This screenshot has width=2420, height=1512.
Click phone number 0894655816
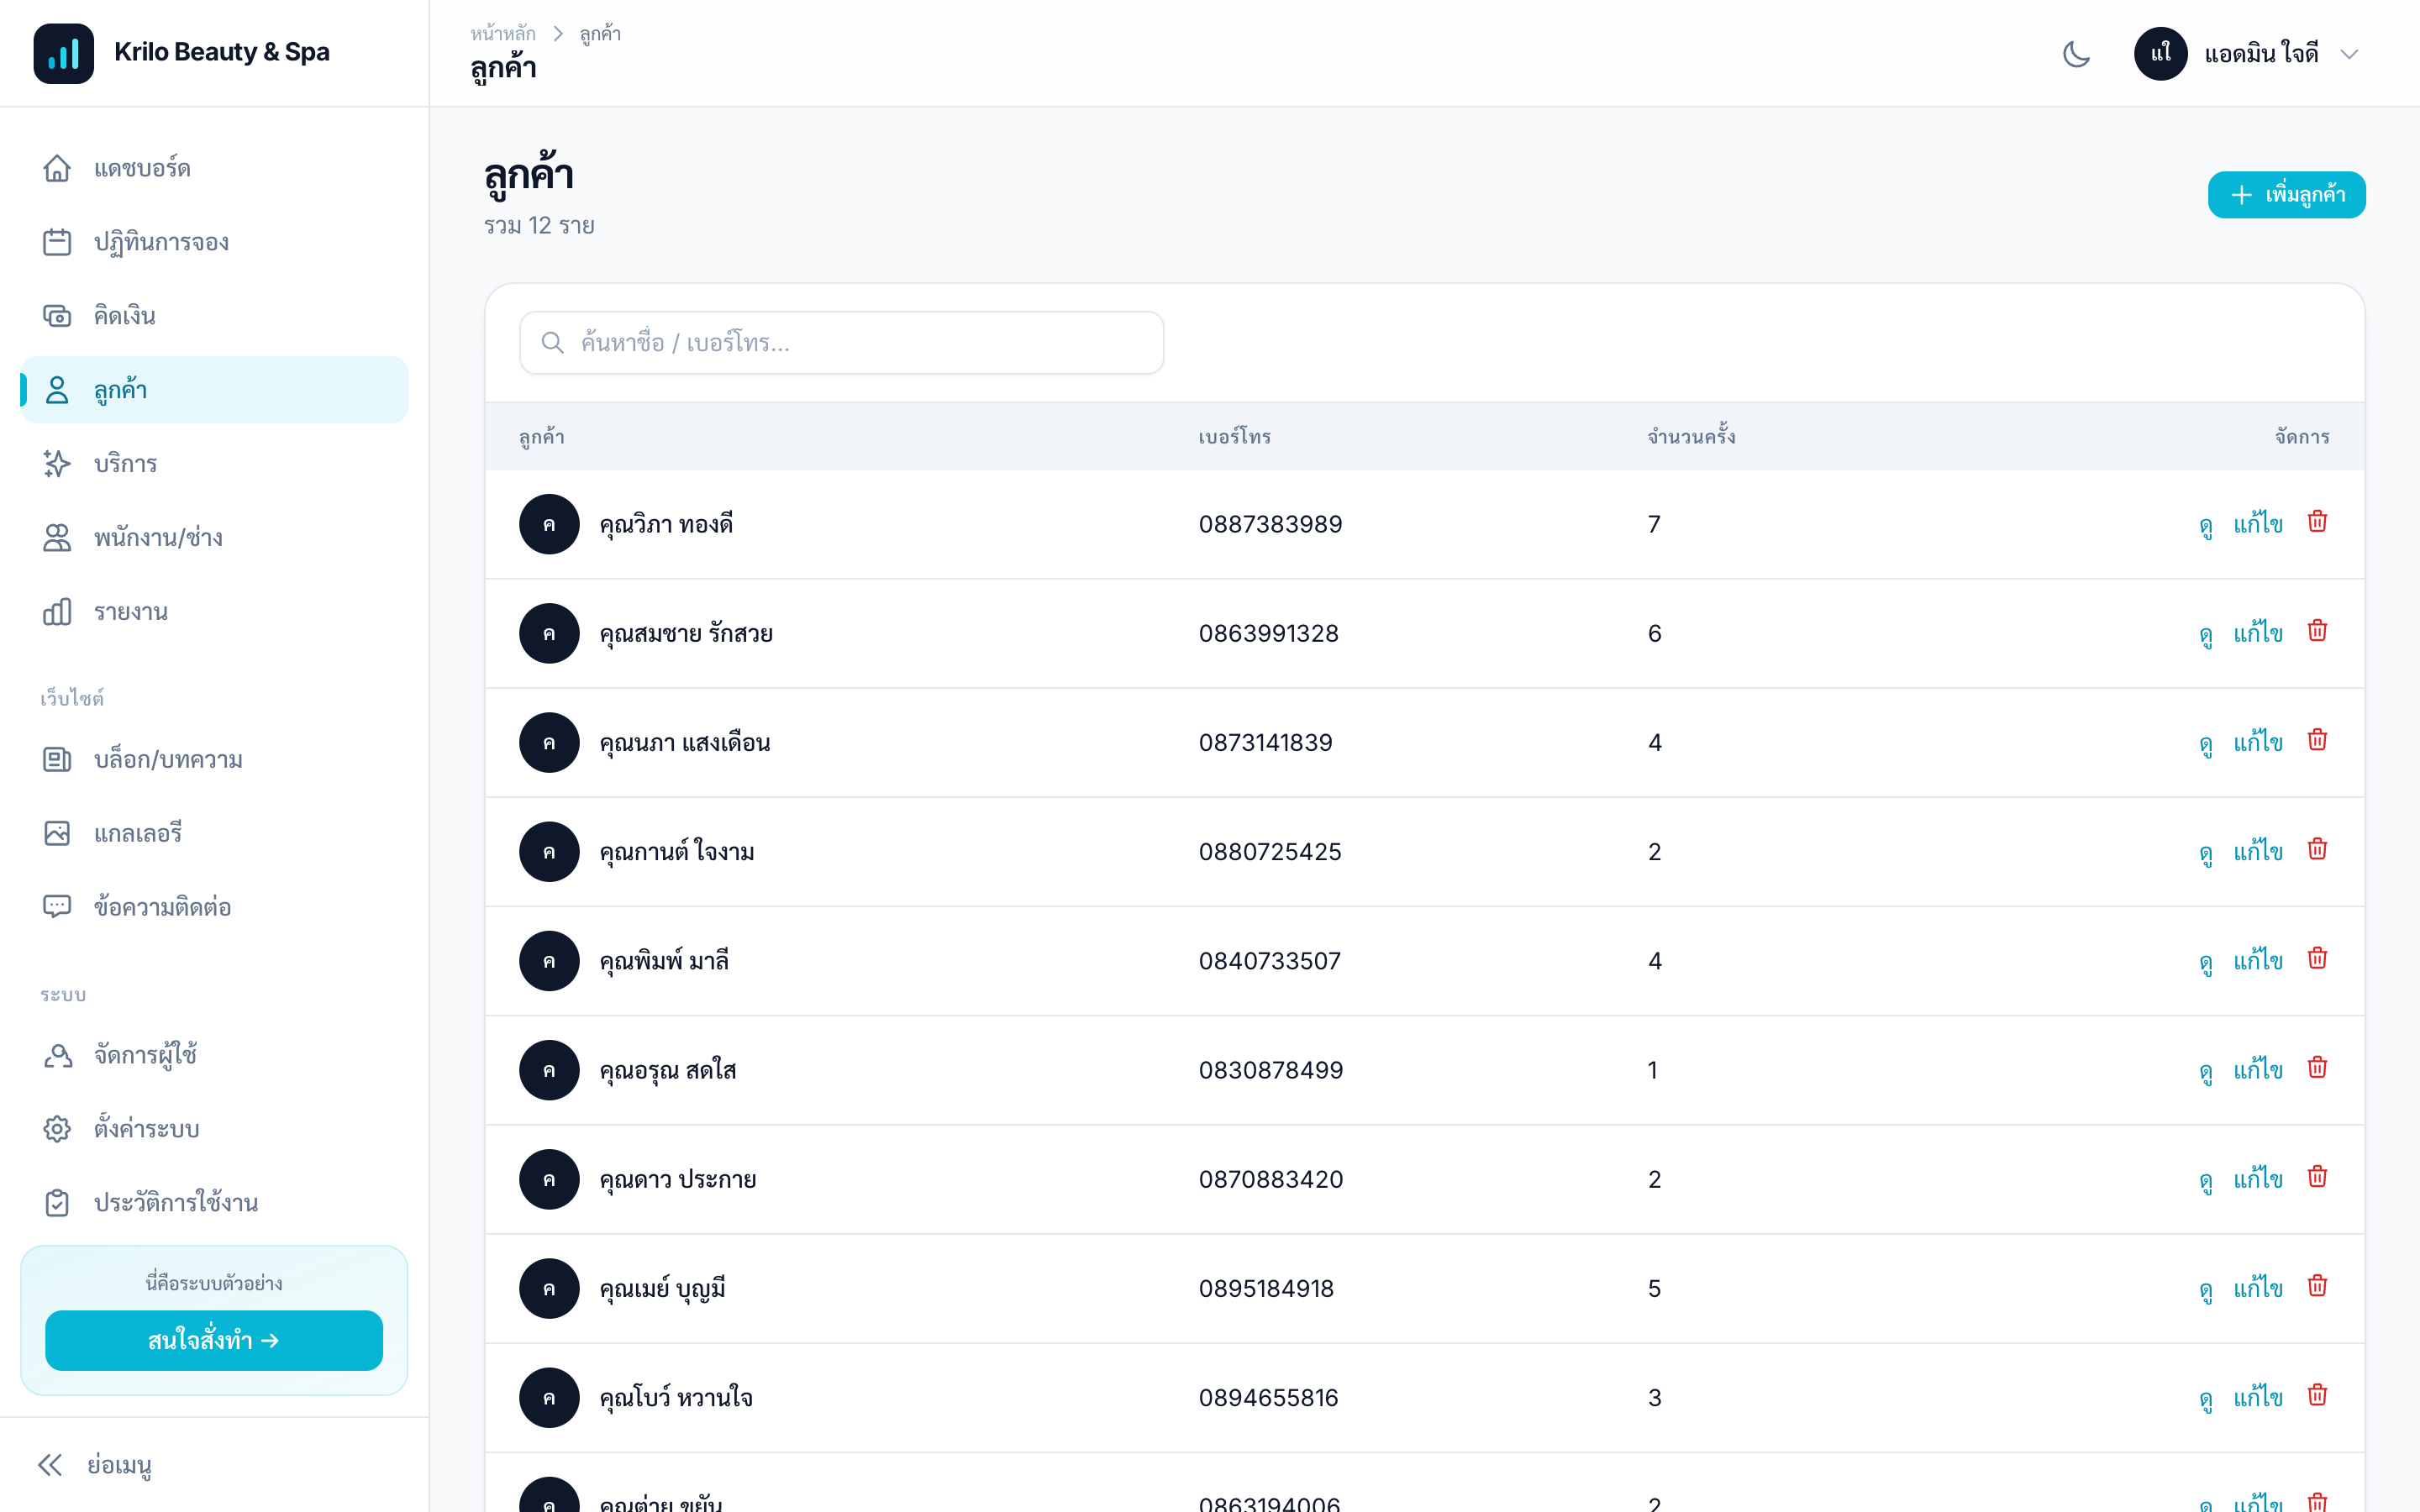tap(1268, 1397)
